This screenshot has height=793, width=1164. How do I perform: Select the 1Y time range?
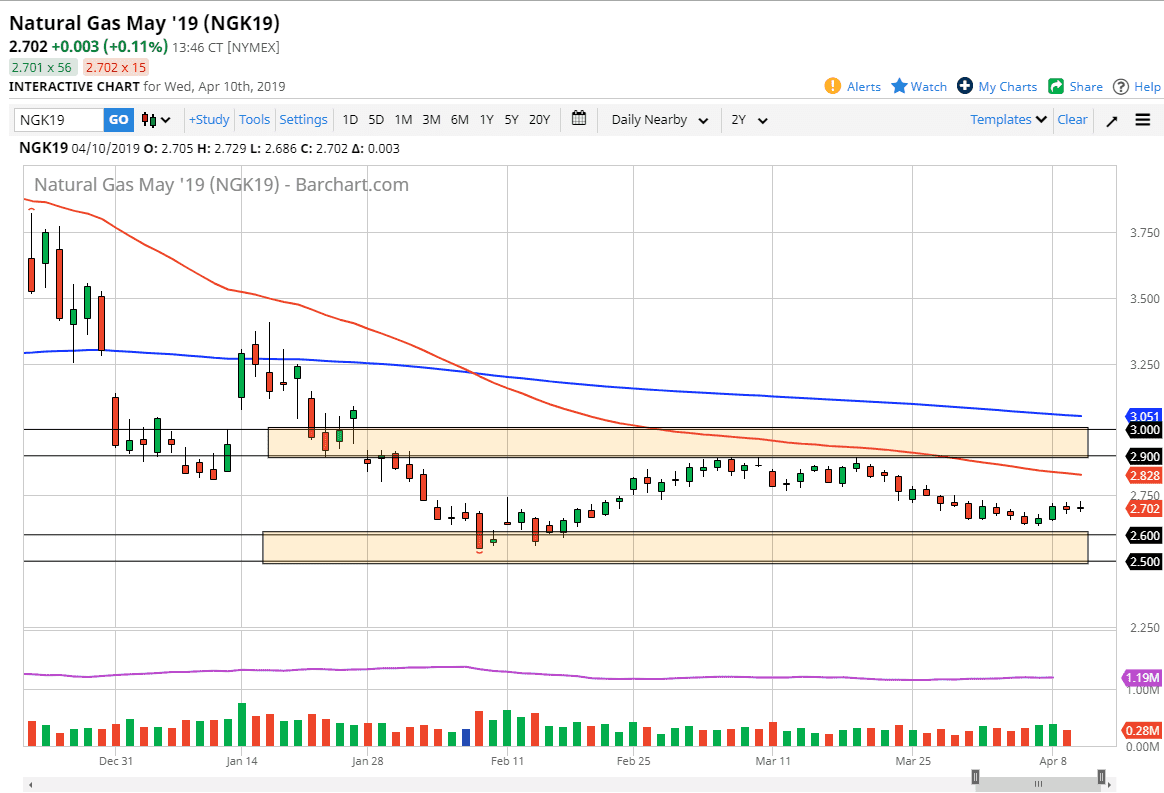486,120
